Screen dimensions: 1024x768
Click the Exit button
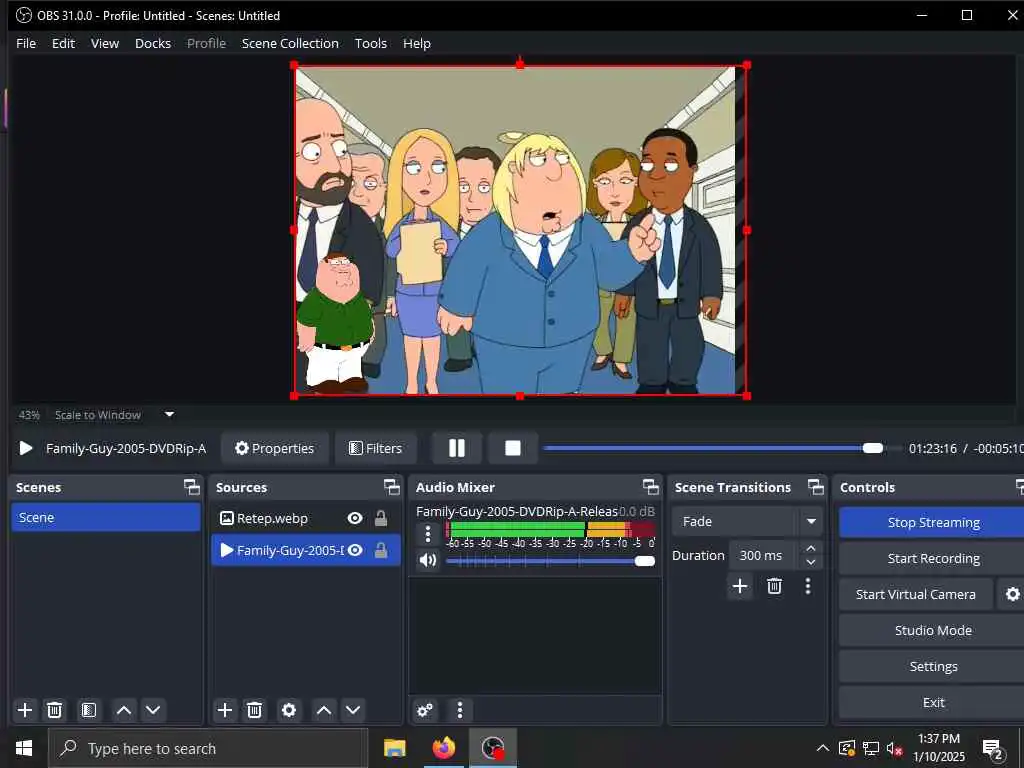click(933, 702)
